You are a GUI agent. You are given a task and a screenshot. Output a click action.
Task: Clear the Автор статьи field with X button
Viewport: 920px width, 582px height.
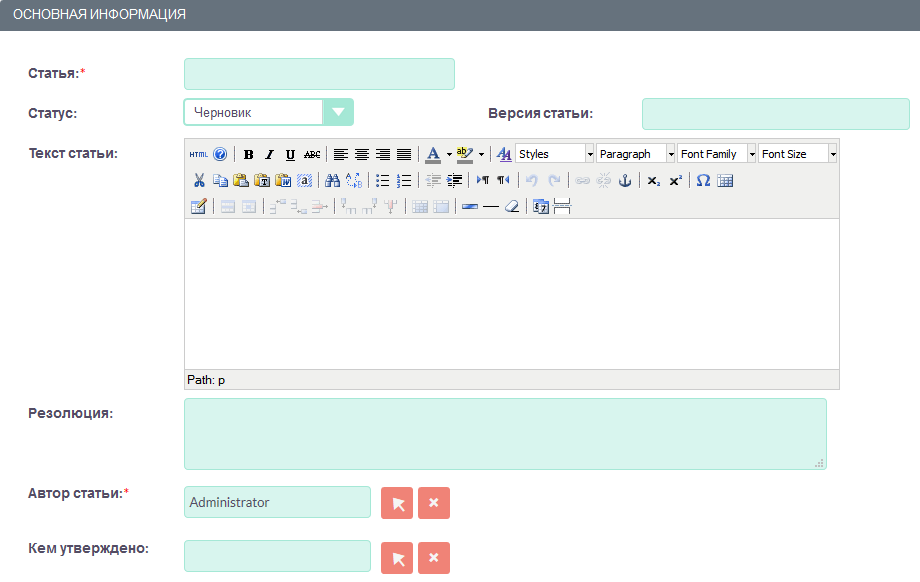click(x=433, y=503)
